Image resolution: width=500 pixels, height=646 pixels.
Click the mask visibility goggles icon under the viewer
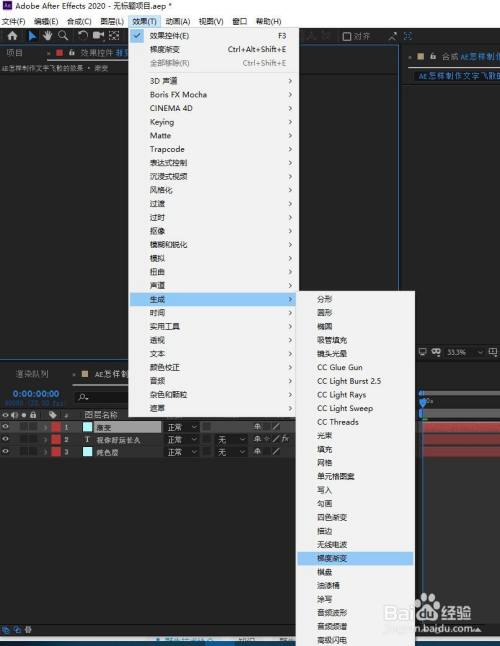click(436, 352)
